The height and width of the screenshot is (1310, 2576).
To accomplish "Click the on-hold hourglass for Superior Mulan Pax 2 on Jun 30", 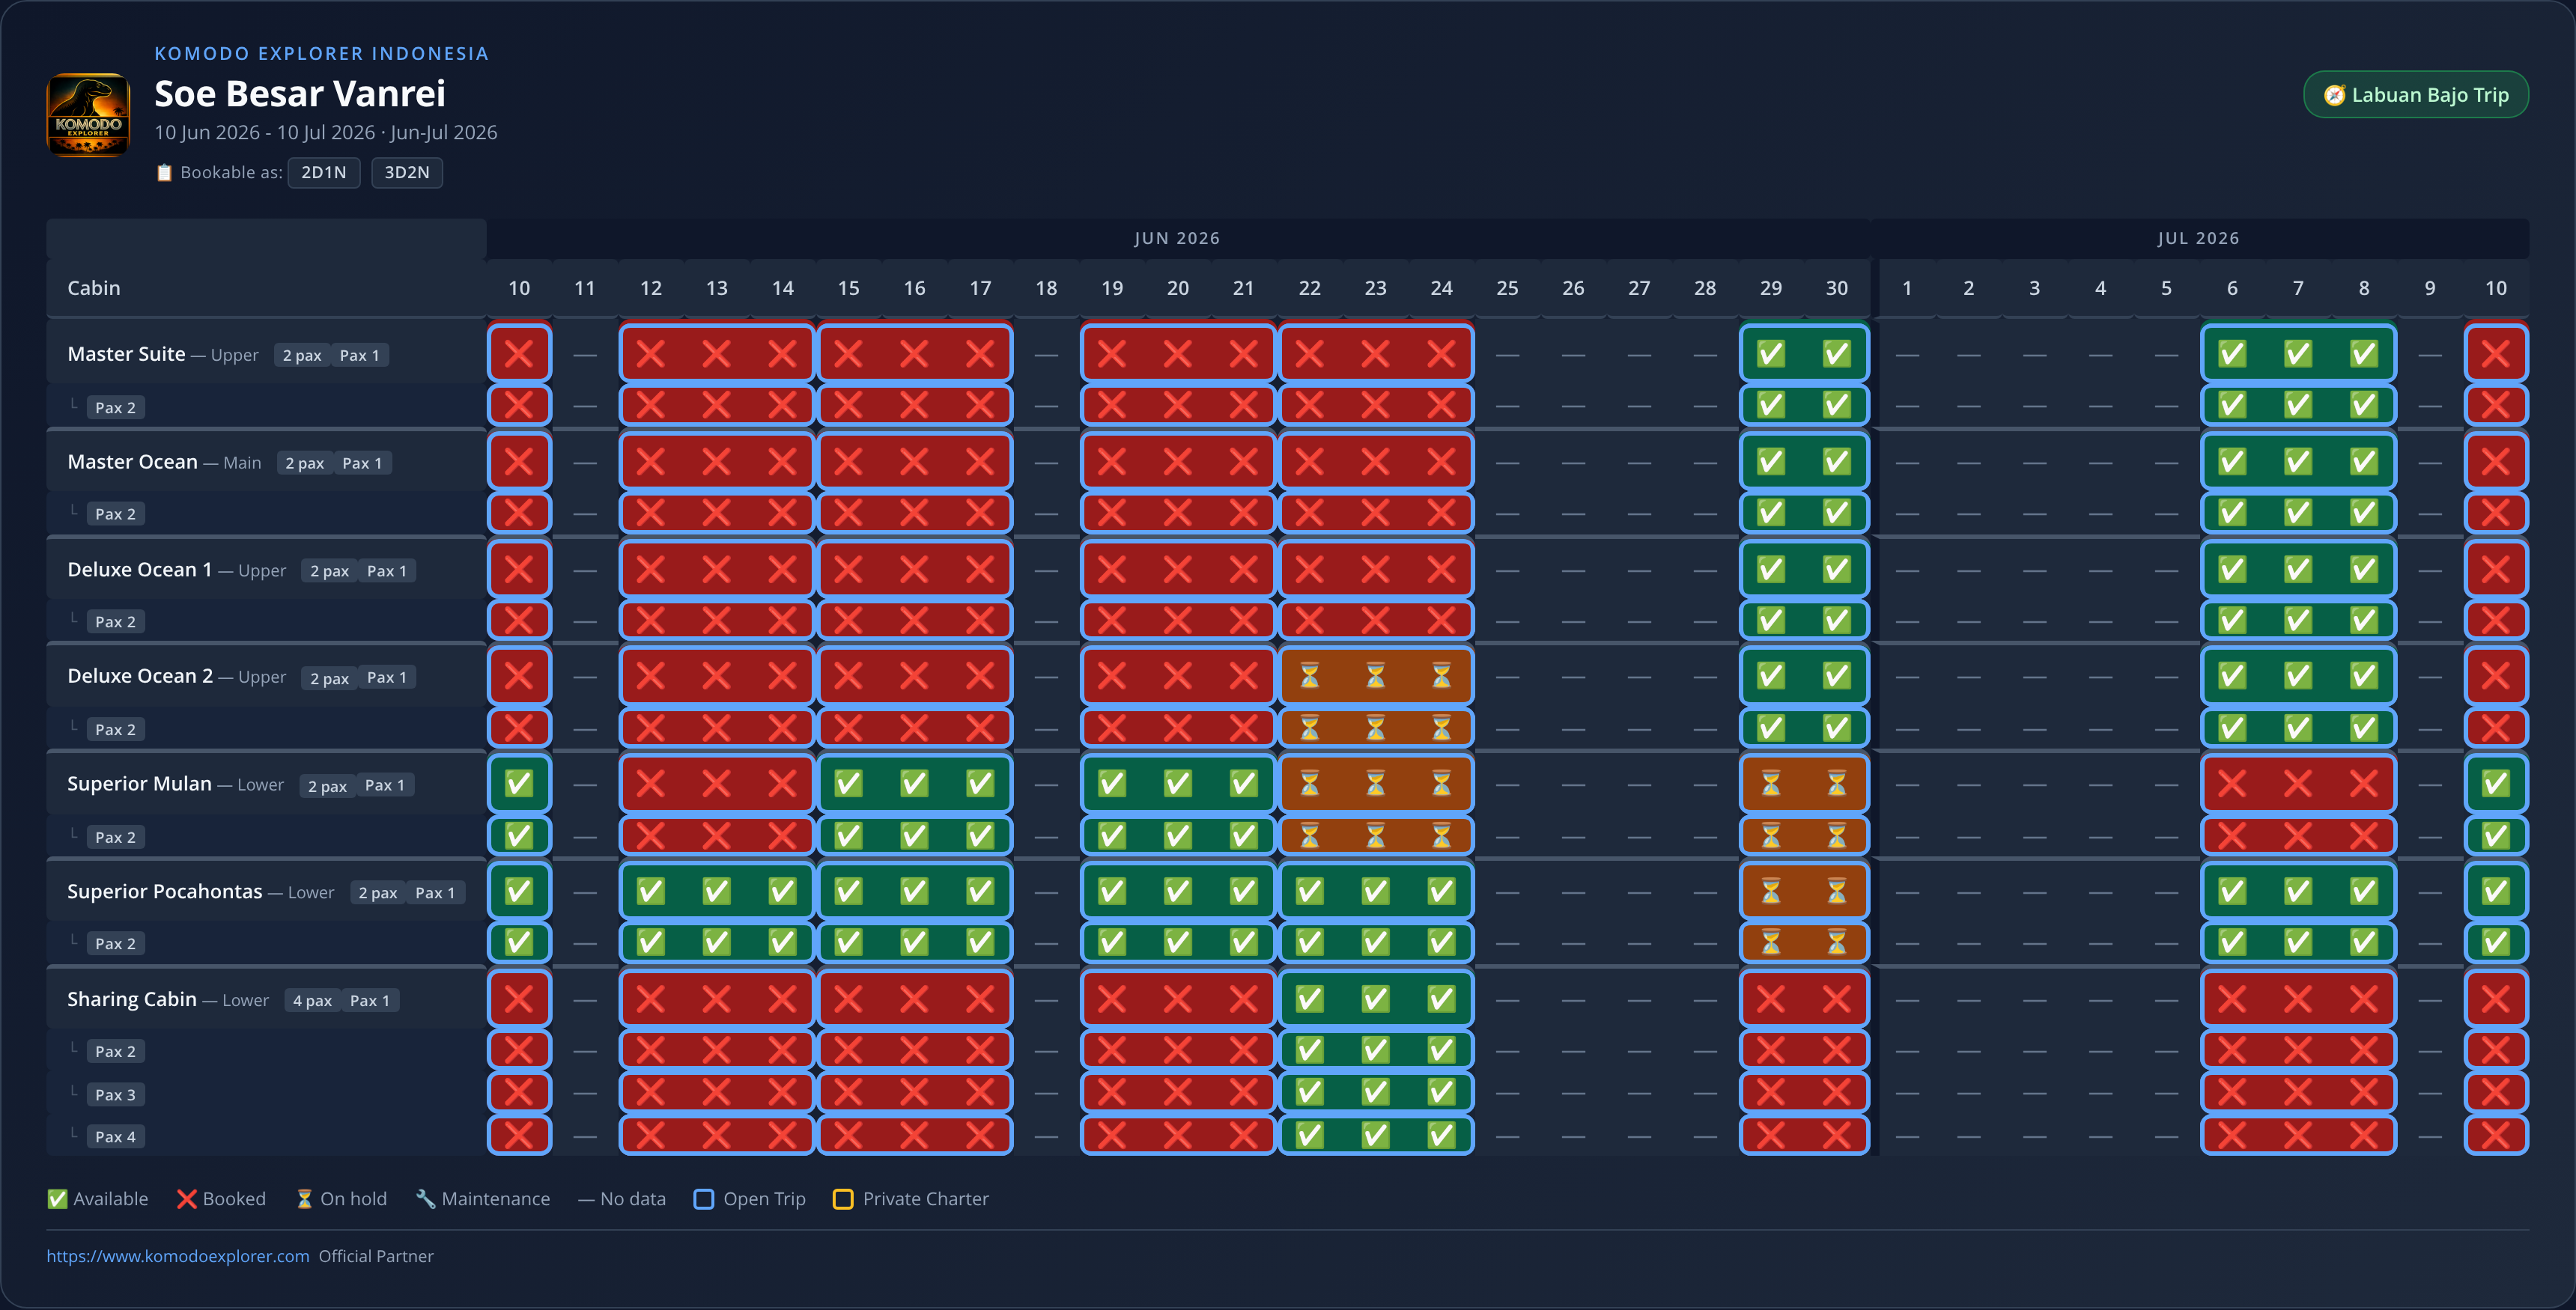I will click(x=1836, y=835).
